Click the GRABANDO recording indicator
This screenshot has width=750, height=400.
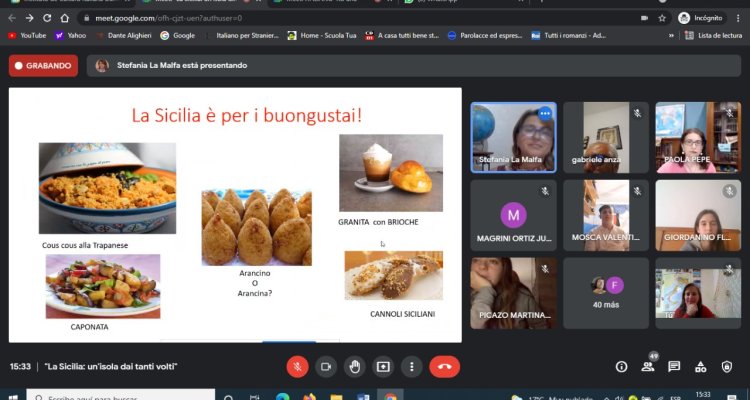click(43, 66)
